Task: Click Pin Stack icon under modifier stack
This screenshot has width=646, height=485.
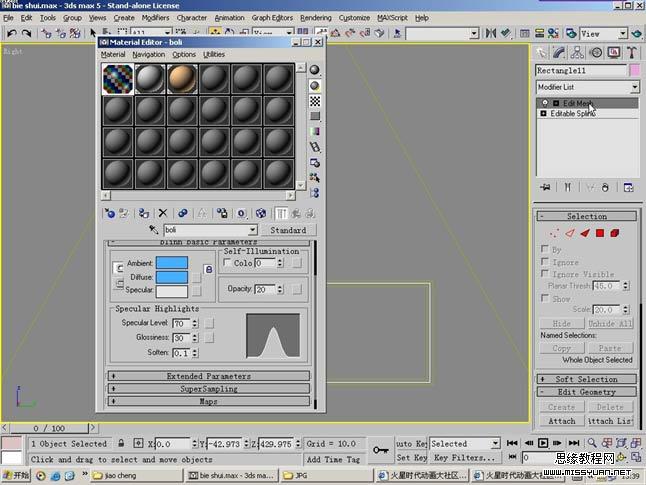Action: [545, 187]
